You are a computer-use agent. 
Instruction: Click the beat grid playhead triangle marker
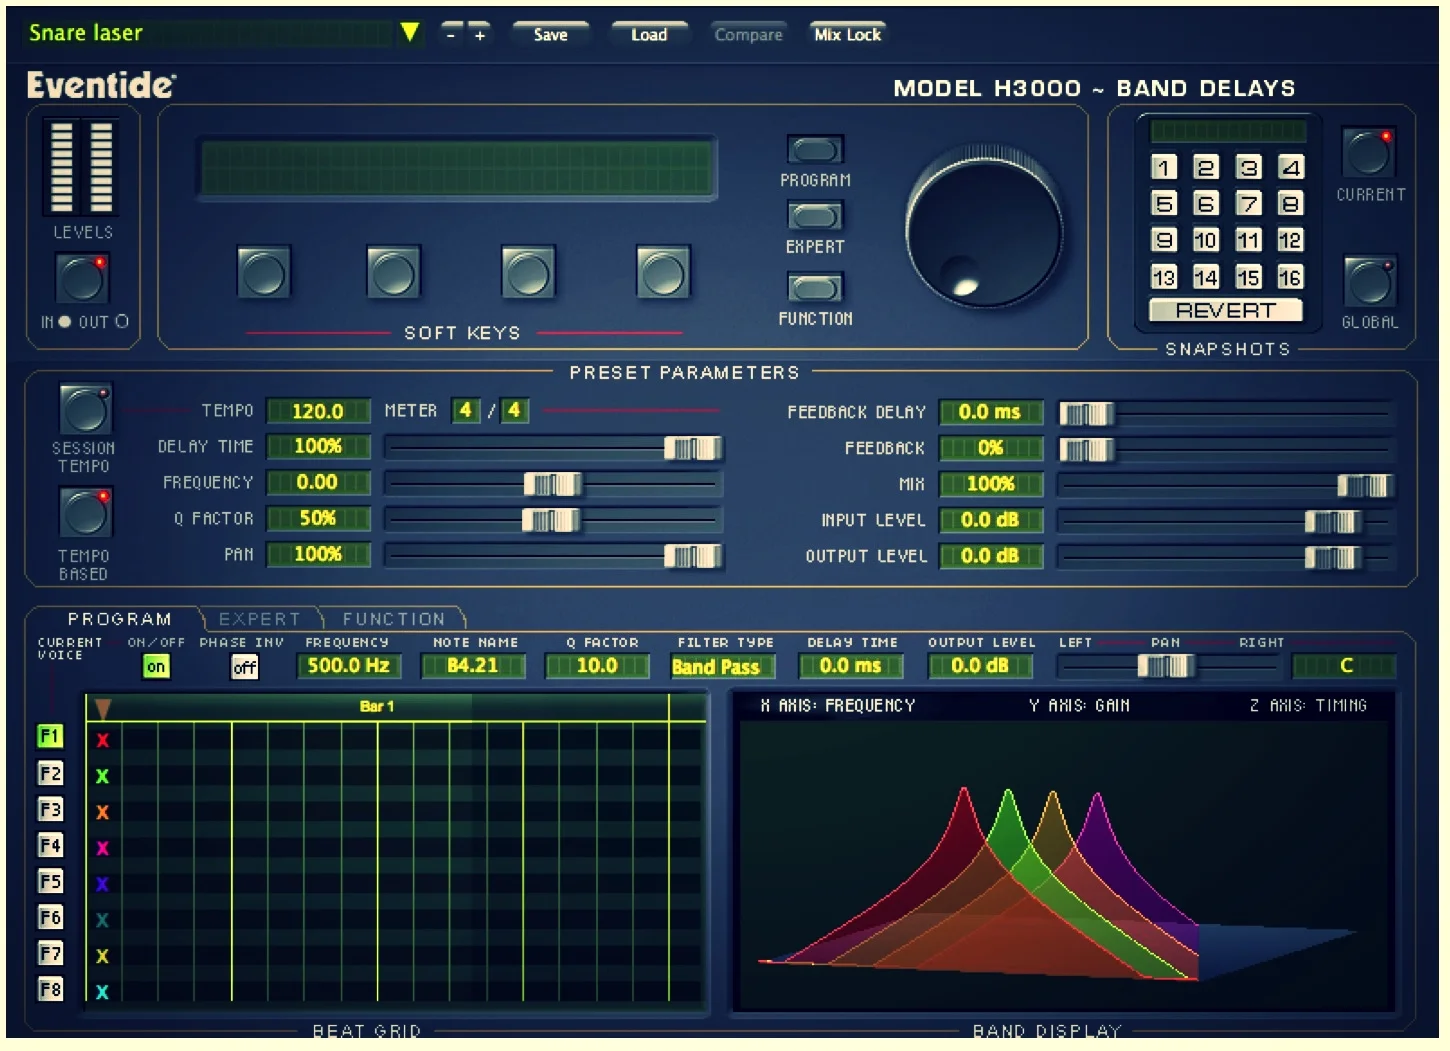[x=102, y=709]
